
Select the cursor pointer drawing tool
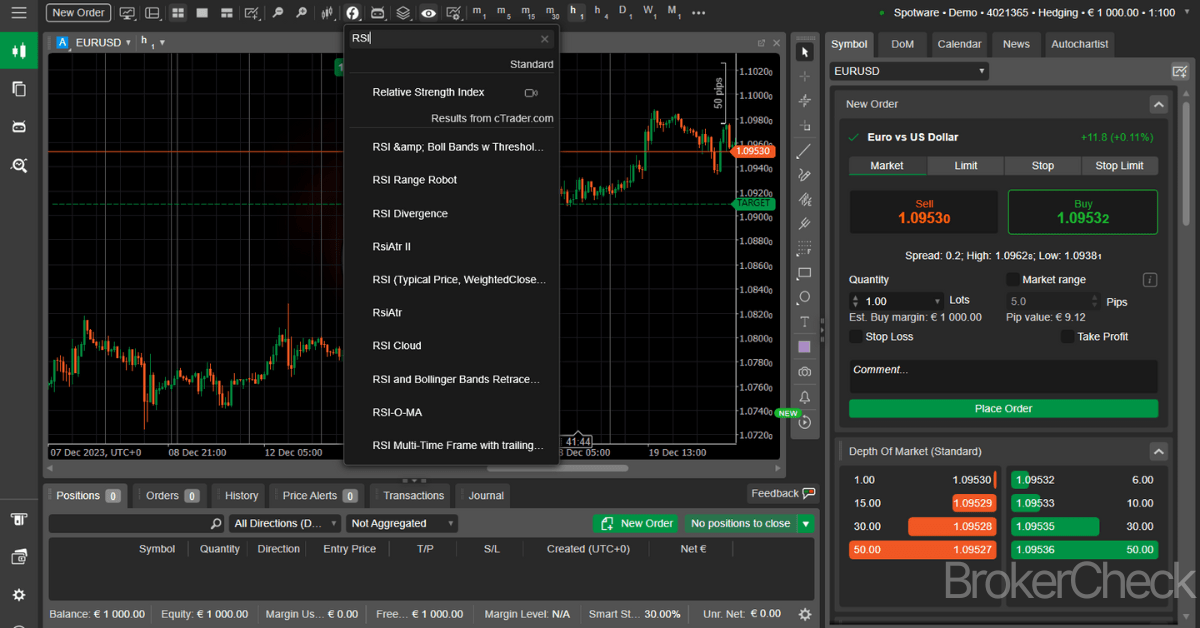(x=805, y=52)
